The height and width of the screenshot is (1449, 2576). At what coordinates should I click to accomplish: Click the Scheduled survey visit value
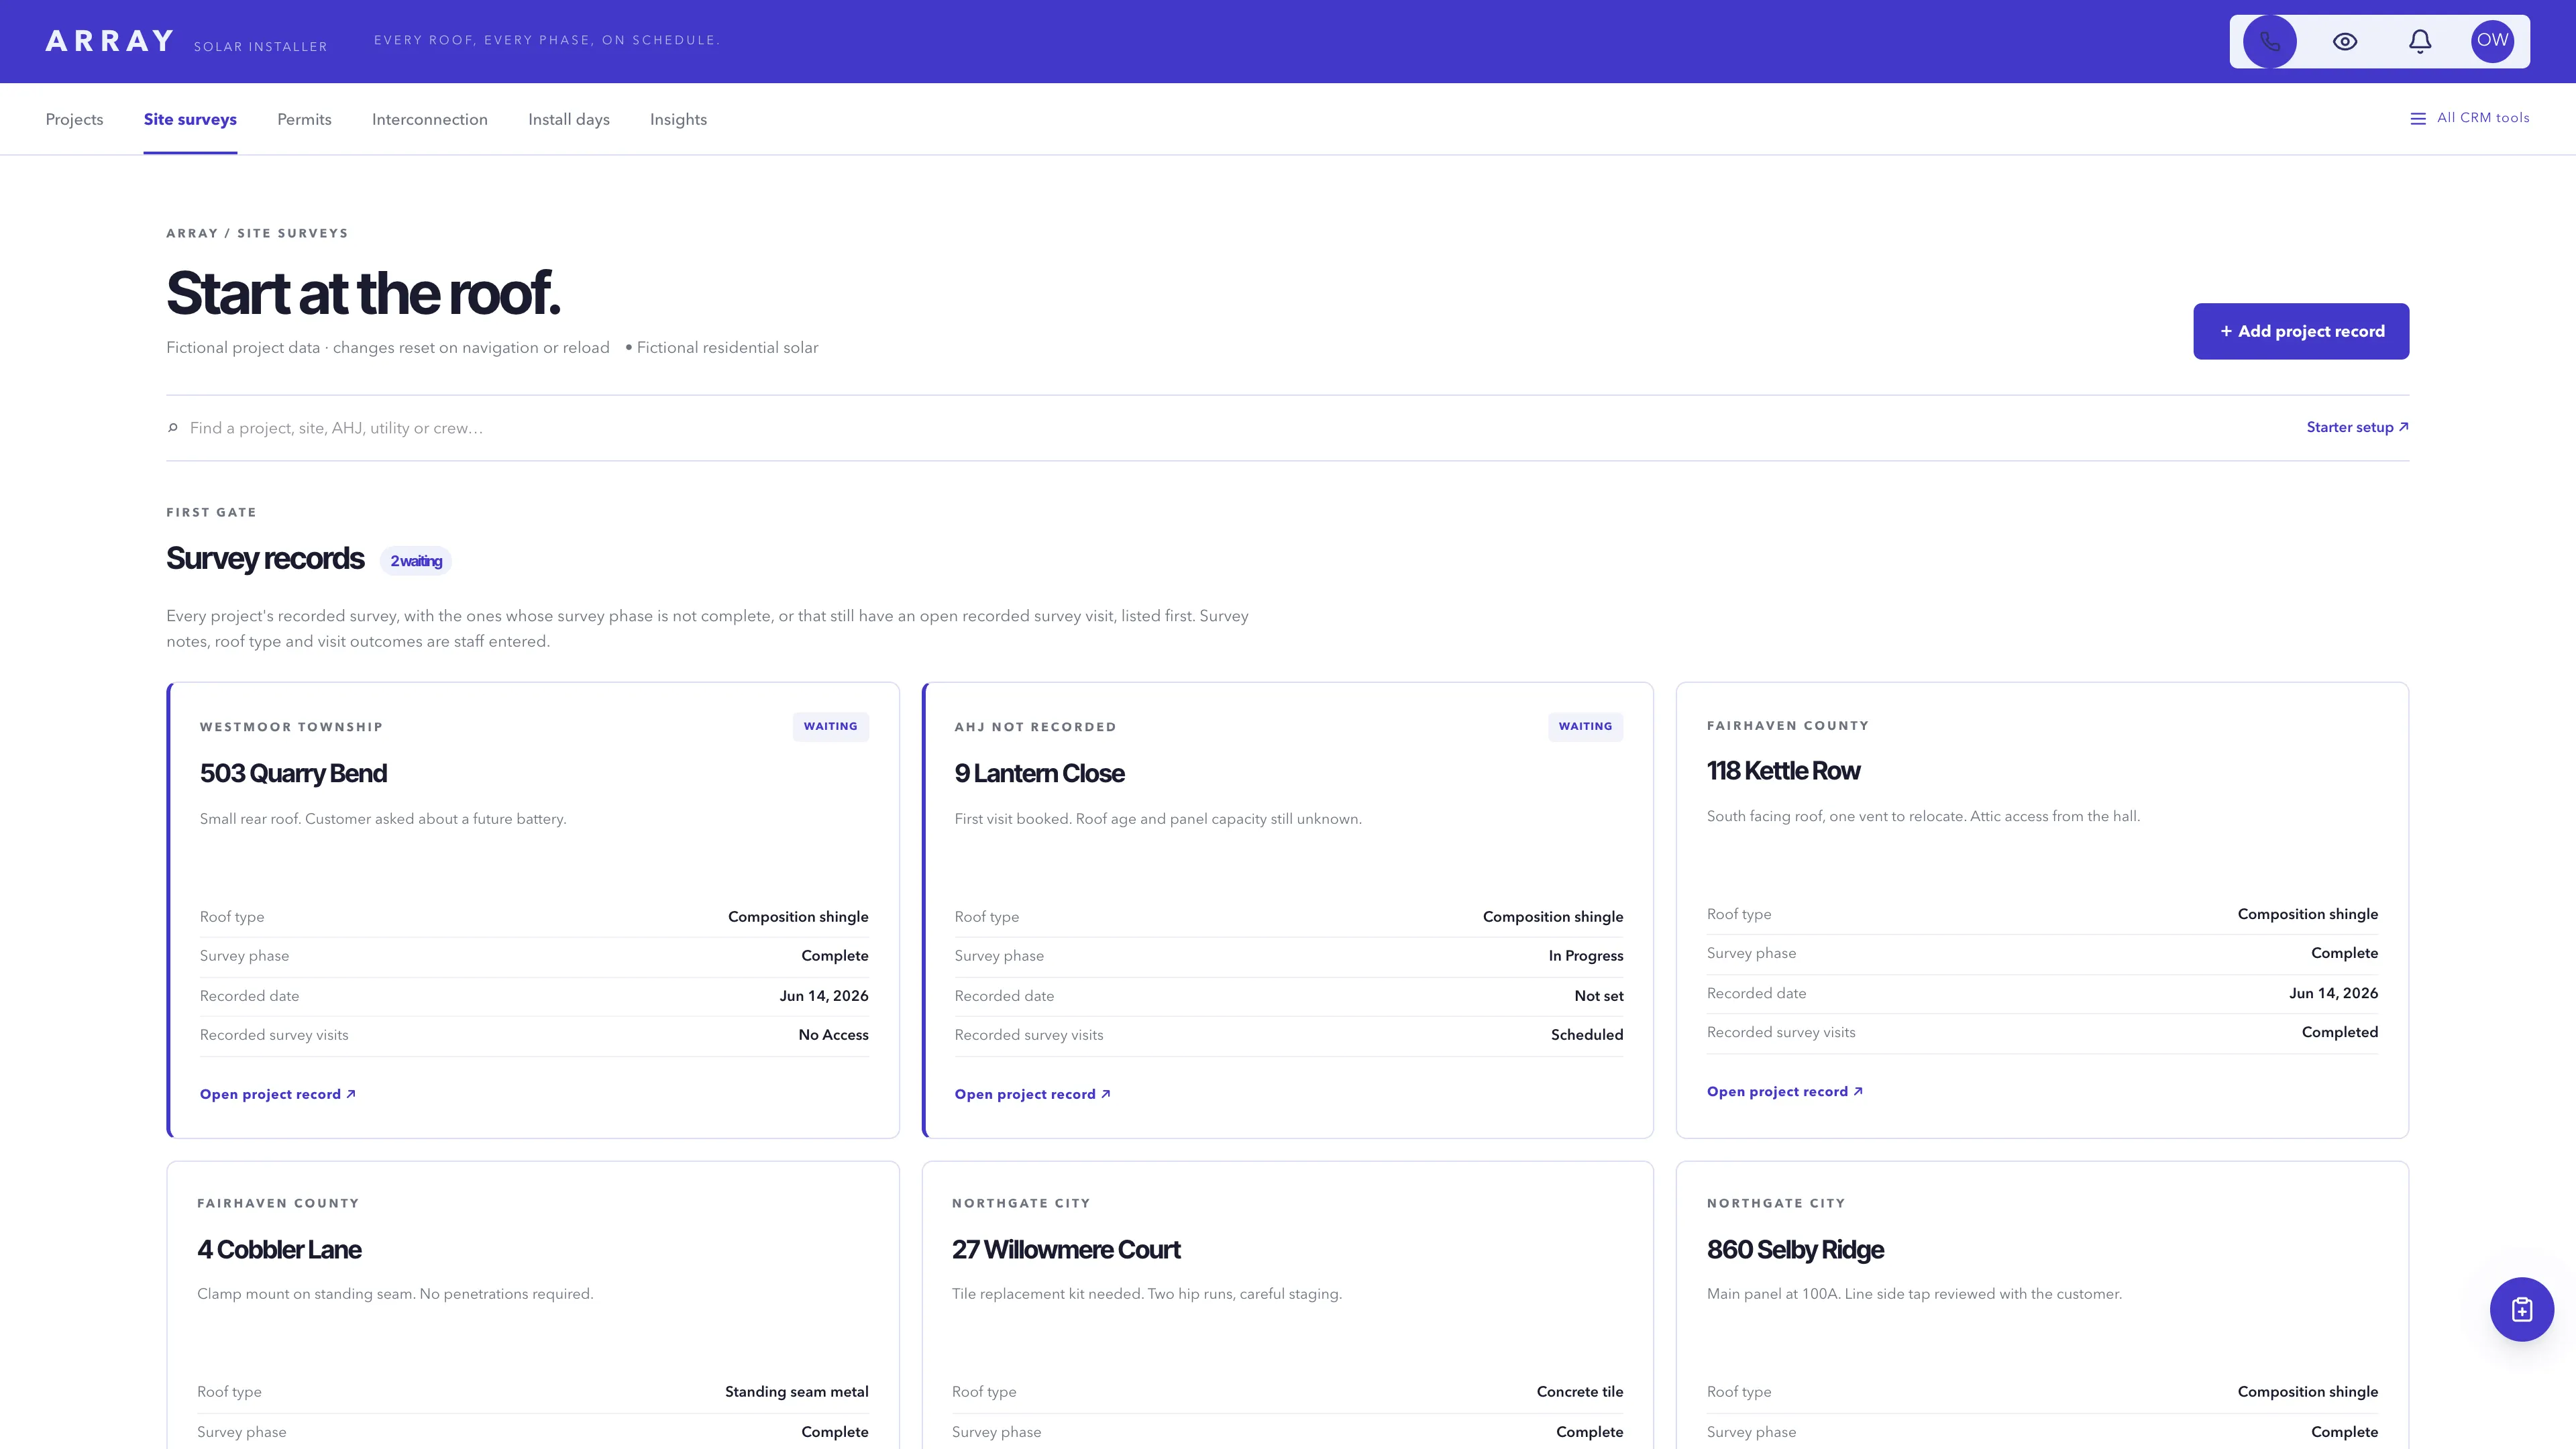1587,1035
